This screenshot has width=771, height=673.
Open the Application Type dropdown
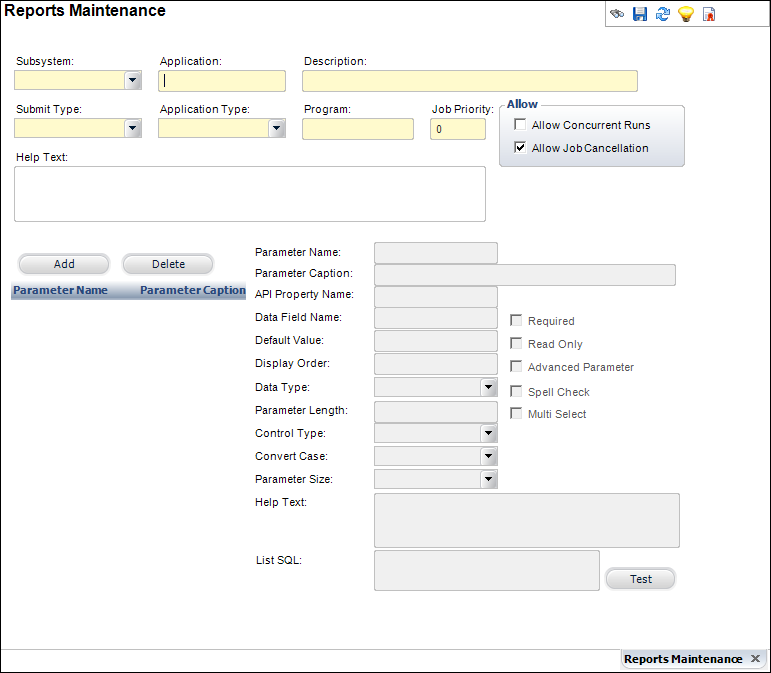click(x=277, y=128)
